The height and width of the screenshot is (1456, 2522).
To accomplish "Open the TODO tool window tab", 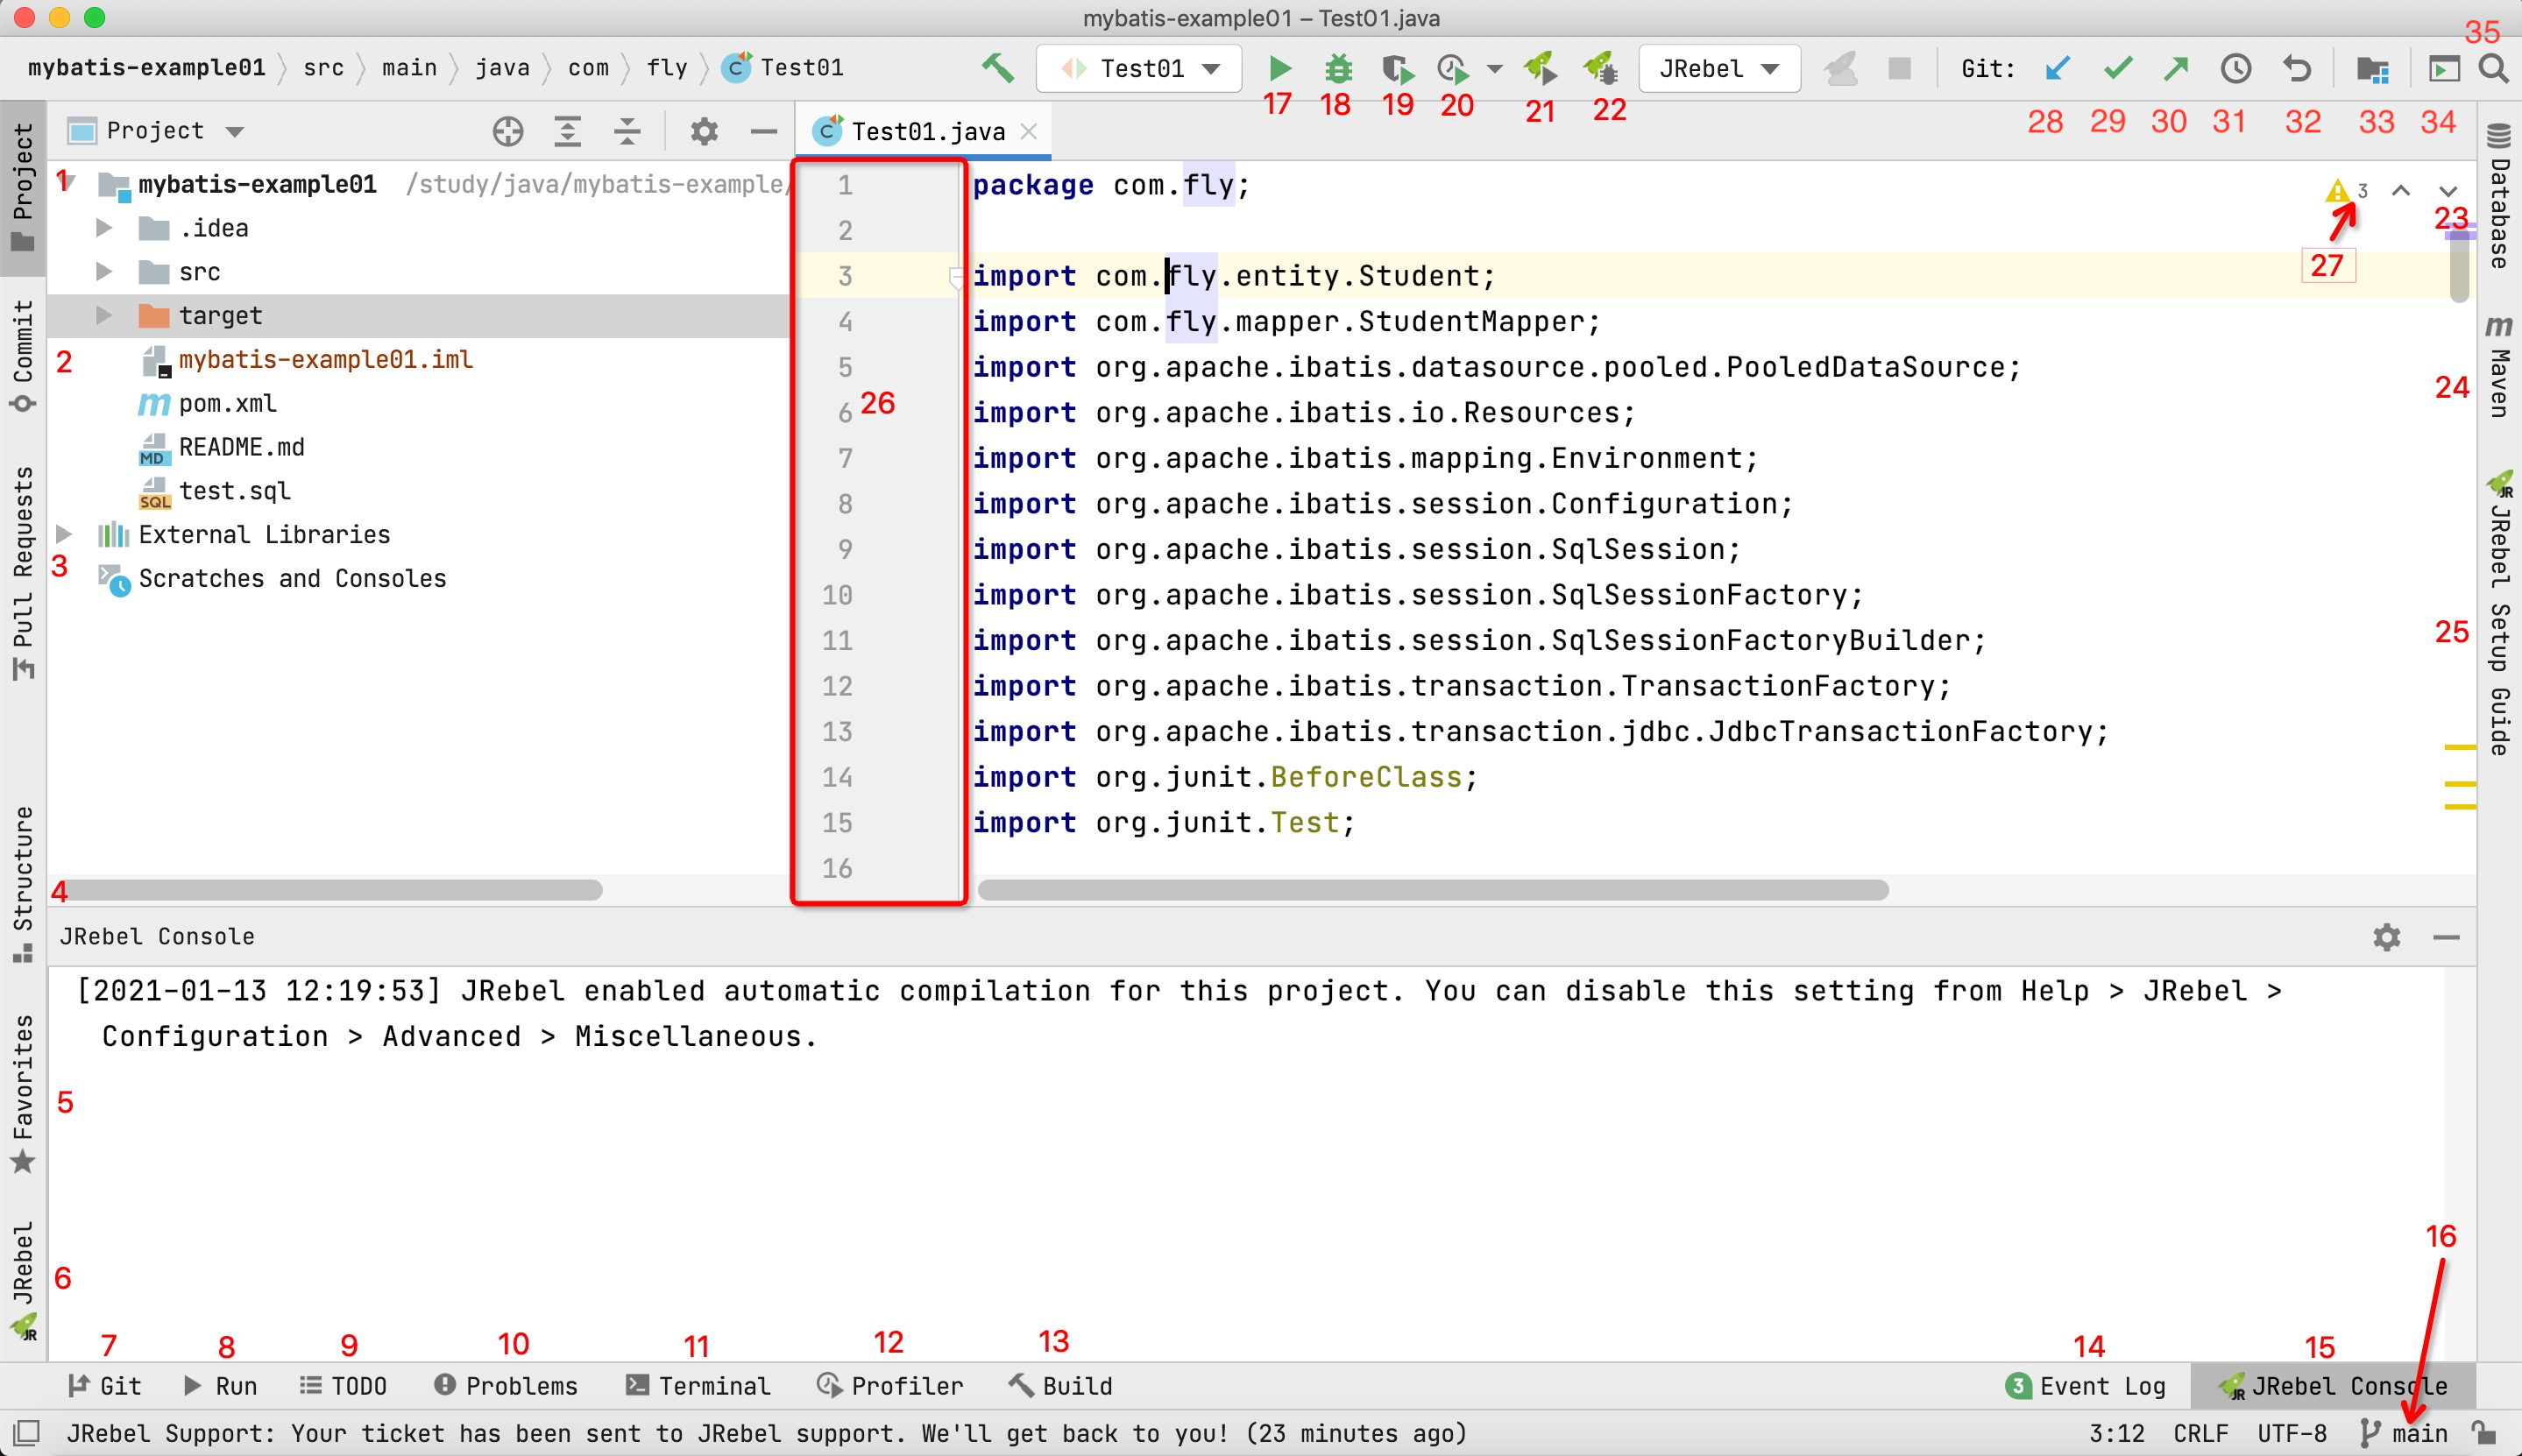I will coord(343,1386).
